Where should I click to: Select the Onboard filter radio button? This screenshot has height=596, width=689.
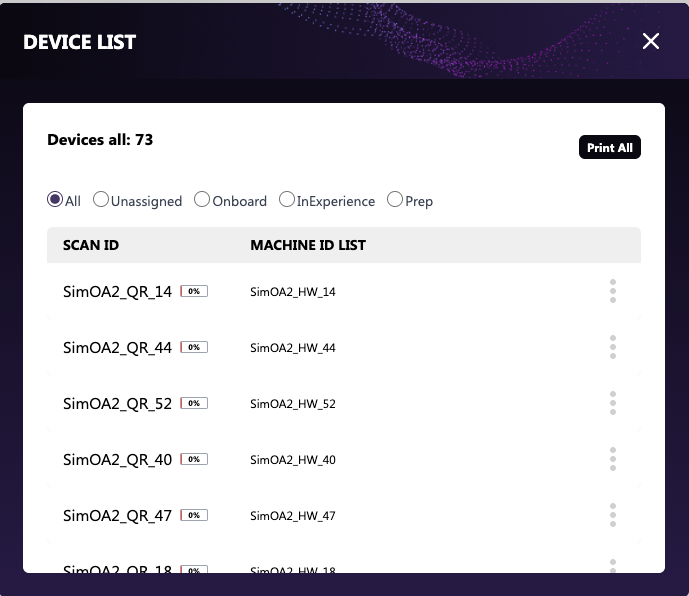coord(202,200)
